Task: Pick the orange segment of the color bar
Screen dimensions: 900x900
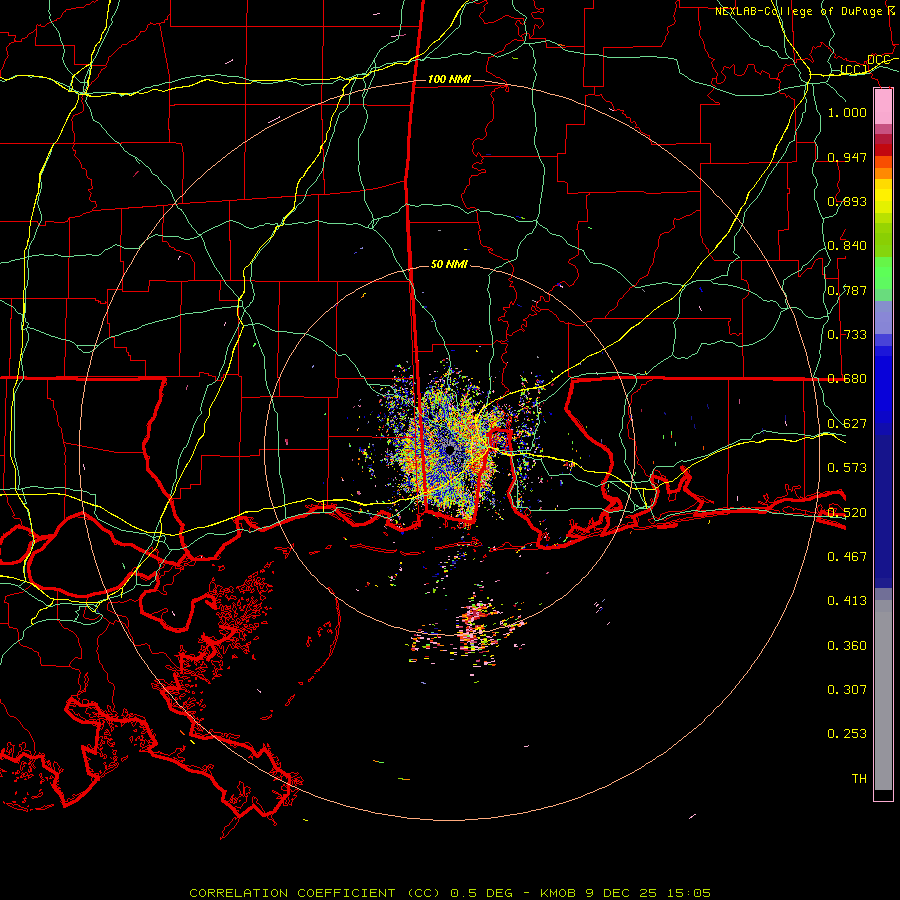Action: coord(883,173)
